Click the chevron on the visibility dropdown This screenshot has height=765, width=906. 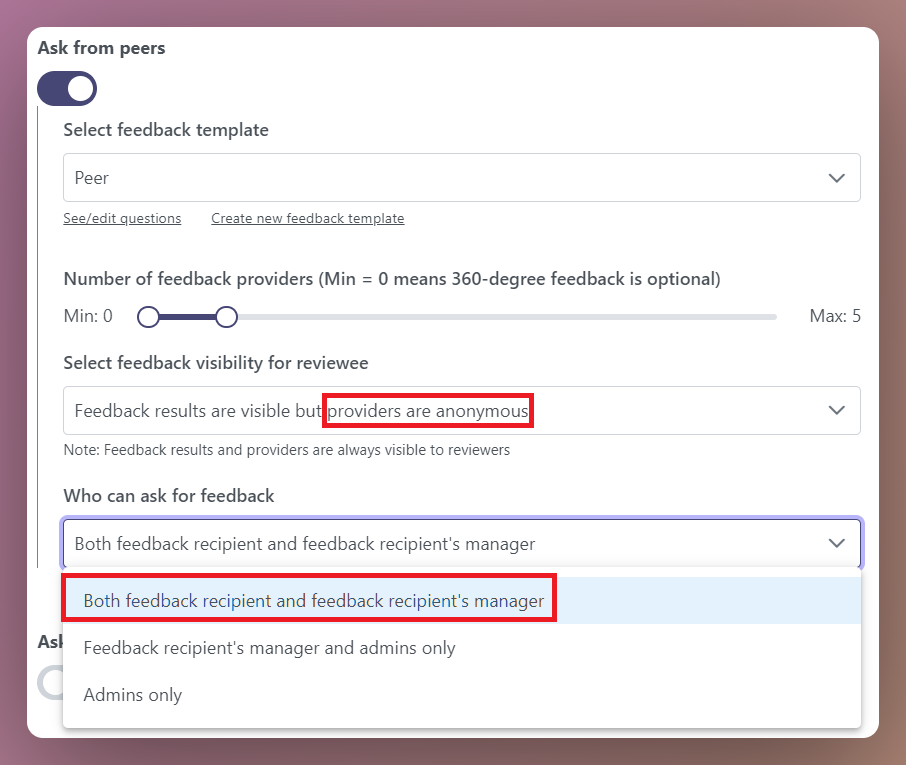tap(838, 410)
